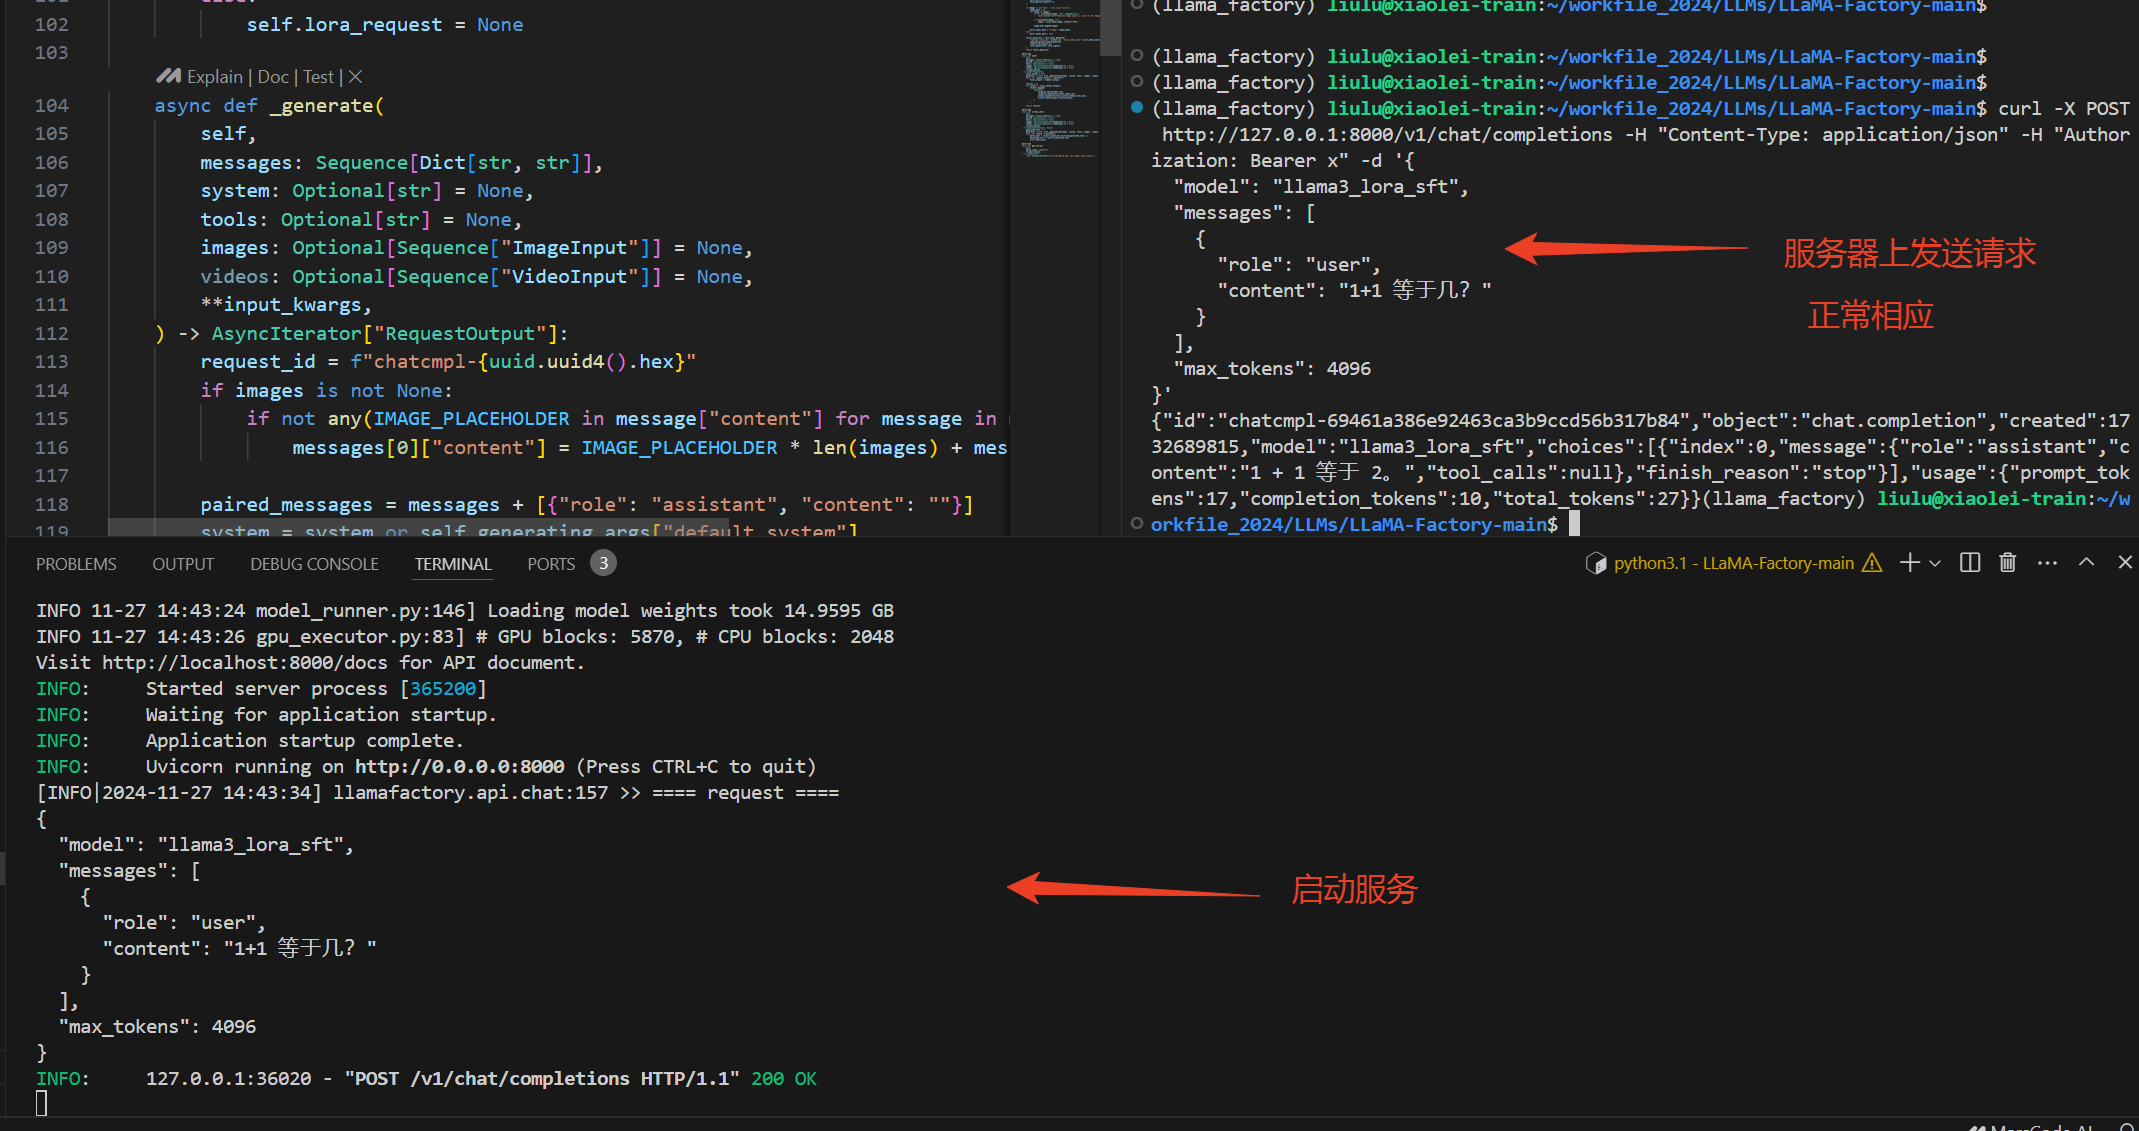Open the DEBUG CONSOLE tab
Screen dimensions: 2139x1131
[x=314, y=564]
